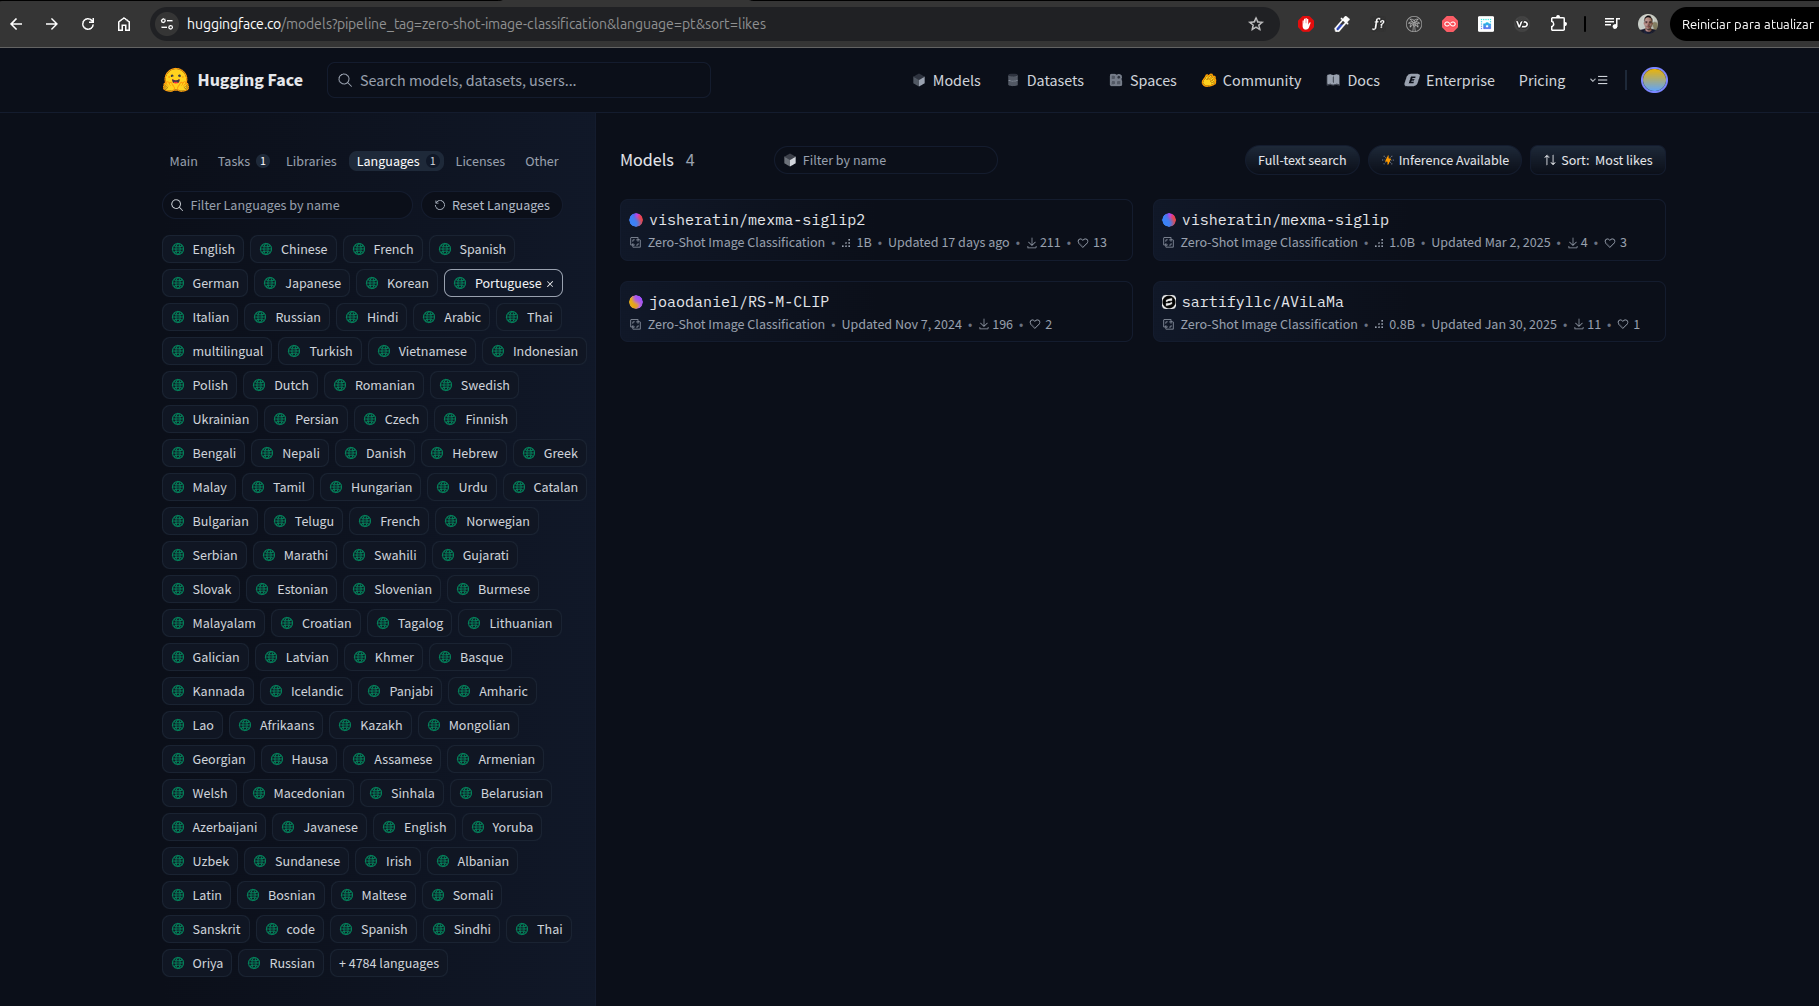Screen dimensions: 1819x1006
Task: Enable the Vietnamese language filter
Action: (x=422, y=352)
